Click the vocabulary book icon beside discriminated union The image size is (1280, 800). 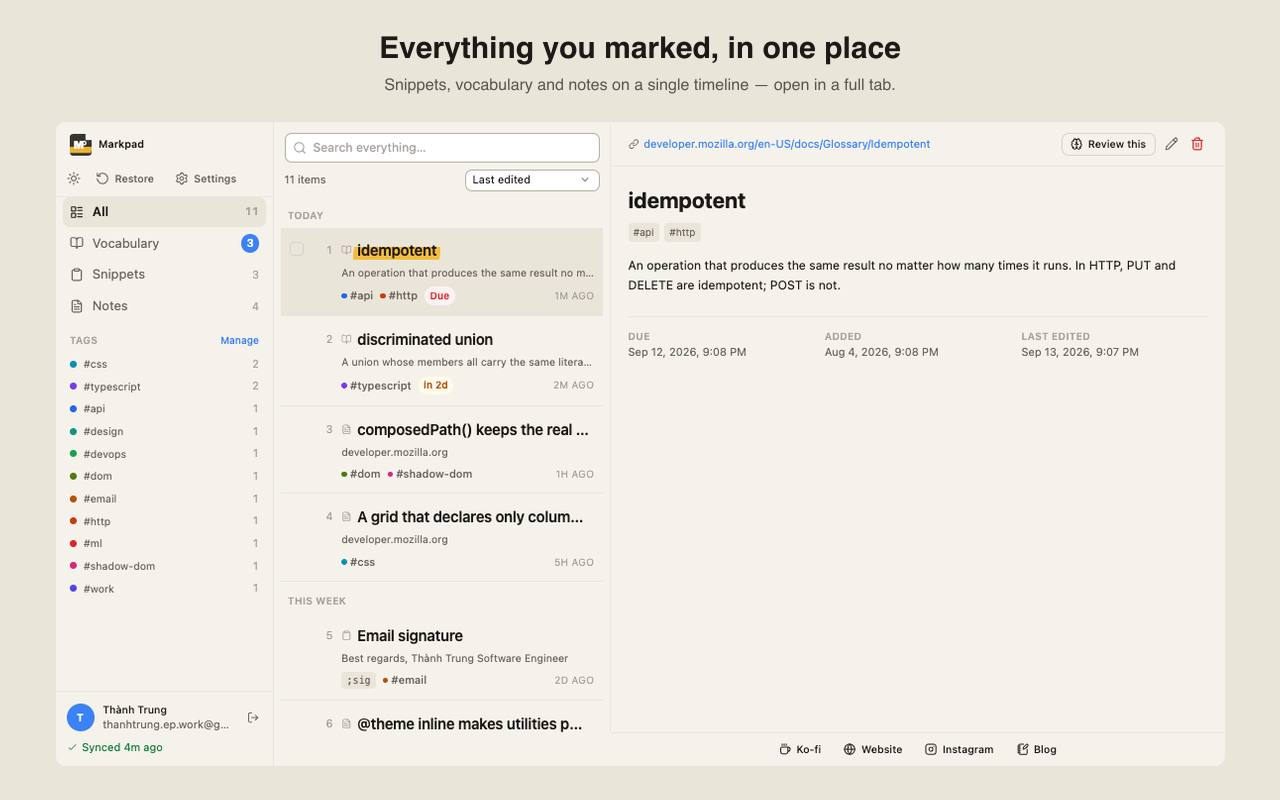point(346,340)
